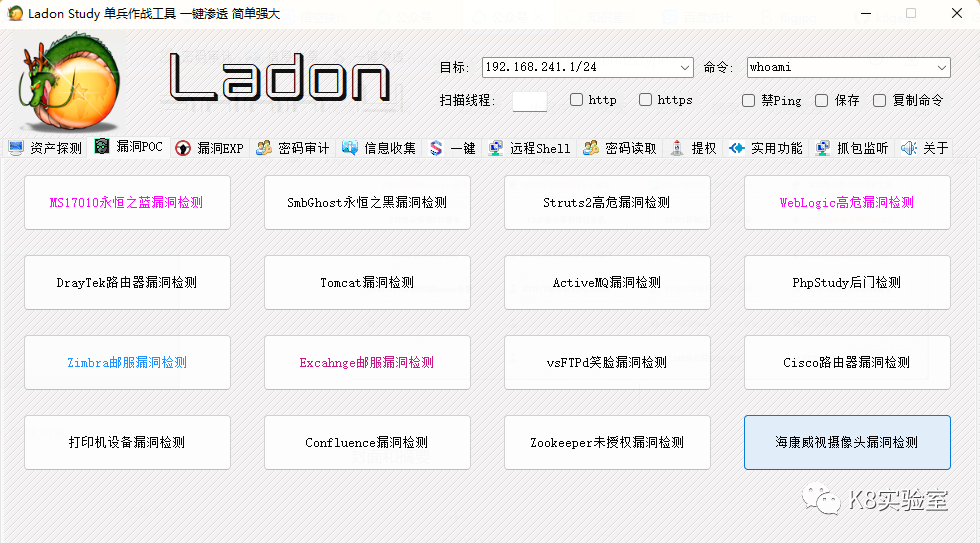This screenshot has width=980, height=543.
Task: Open the 关于 tab
Action: pos(925,148)
